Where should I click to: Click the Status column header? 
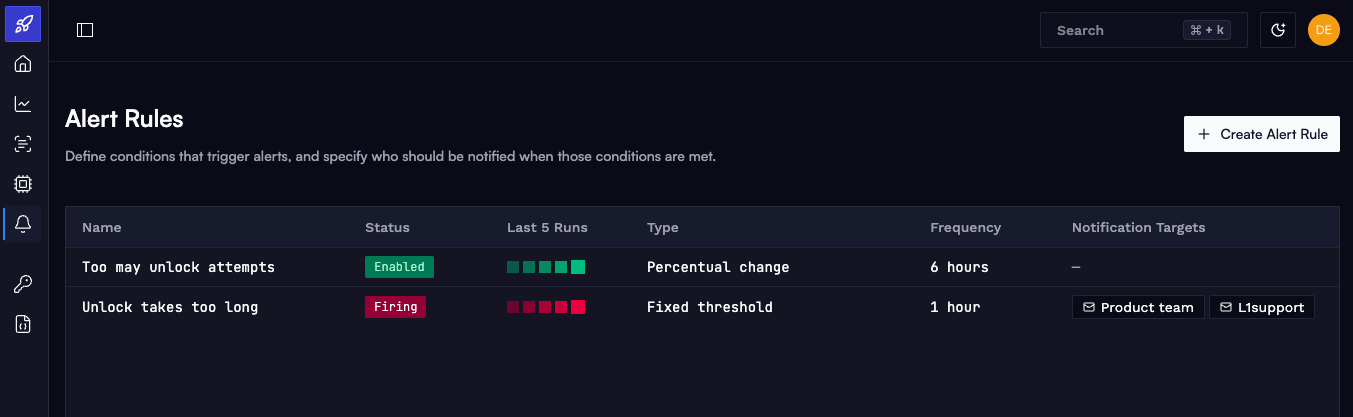(x=387, y=227)
